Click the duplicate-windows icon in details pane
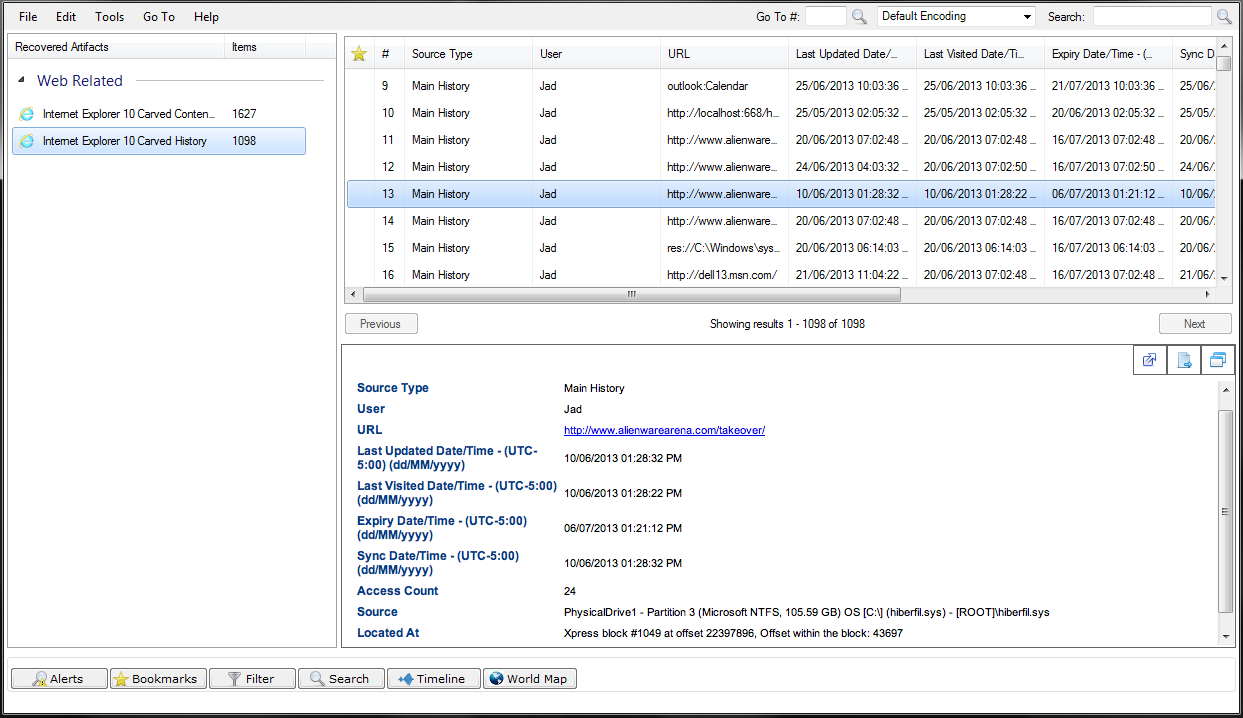The image size is (1243, 718). point(1217,359)
